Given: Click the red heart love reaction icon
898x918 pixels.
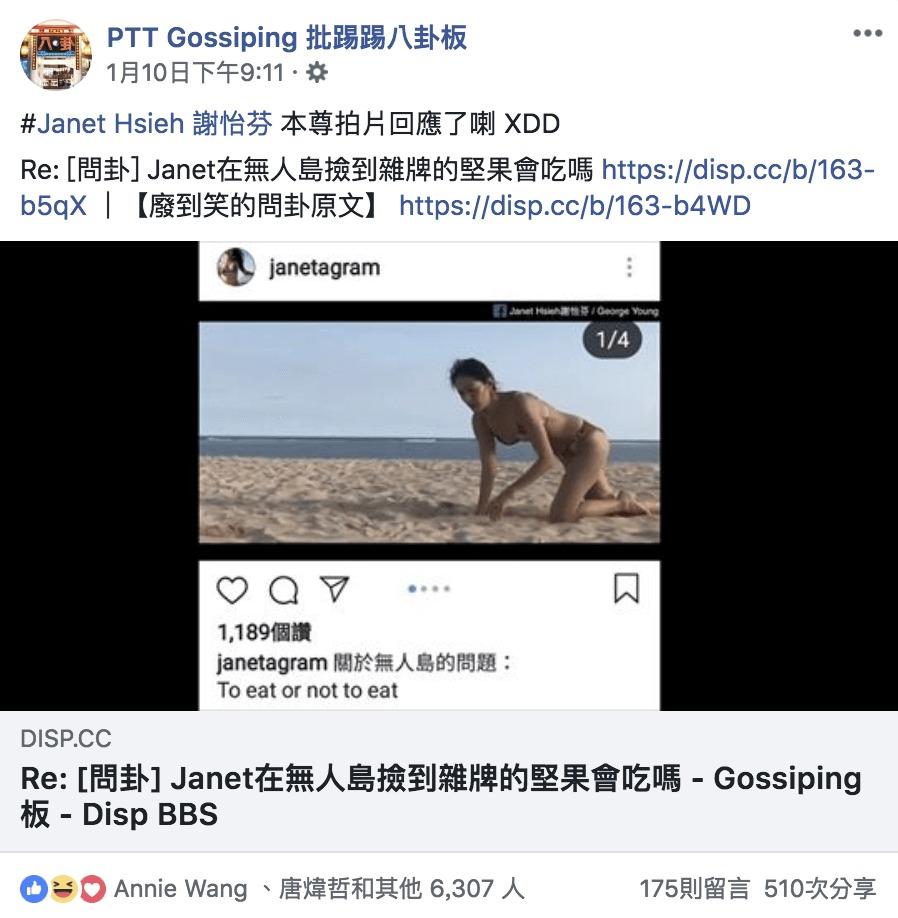Looking at the screenshot, I should [92, 889].
